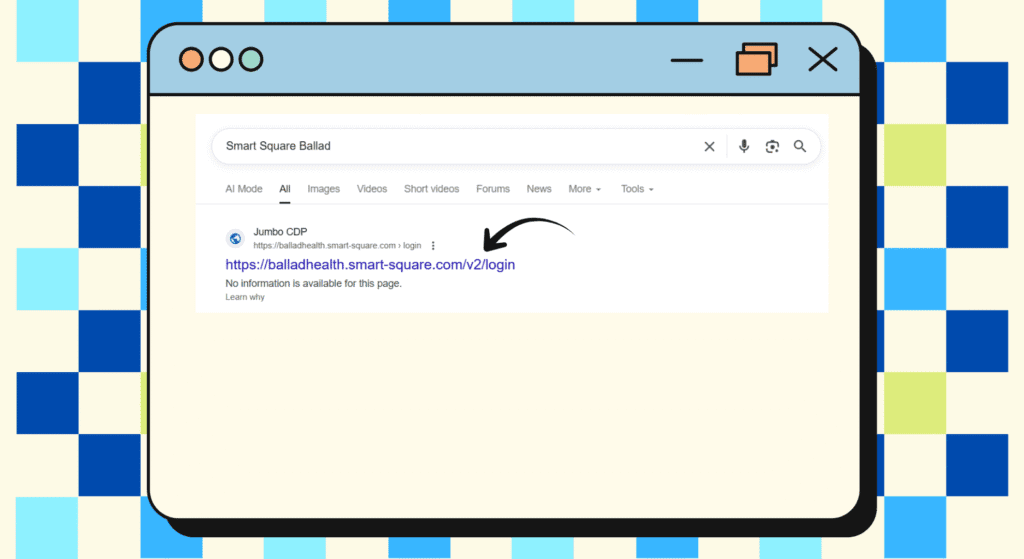This screenshot has width=1024, height=559.
Task: Switch to the Forums tab
Action: (493, 189)
